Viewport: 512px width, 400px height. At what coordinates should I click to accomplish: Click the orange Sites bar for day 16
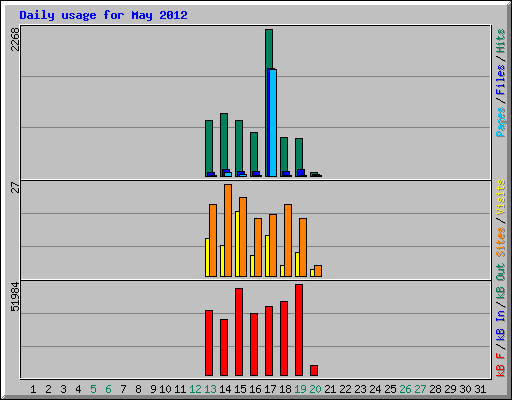point(258,247)
